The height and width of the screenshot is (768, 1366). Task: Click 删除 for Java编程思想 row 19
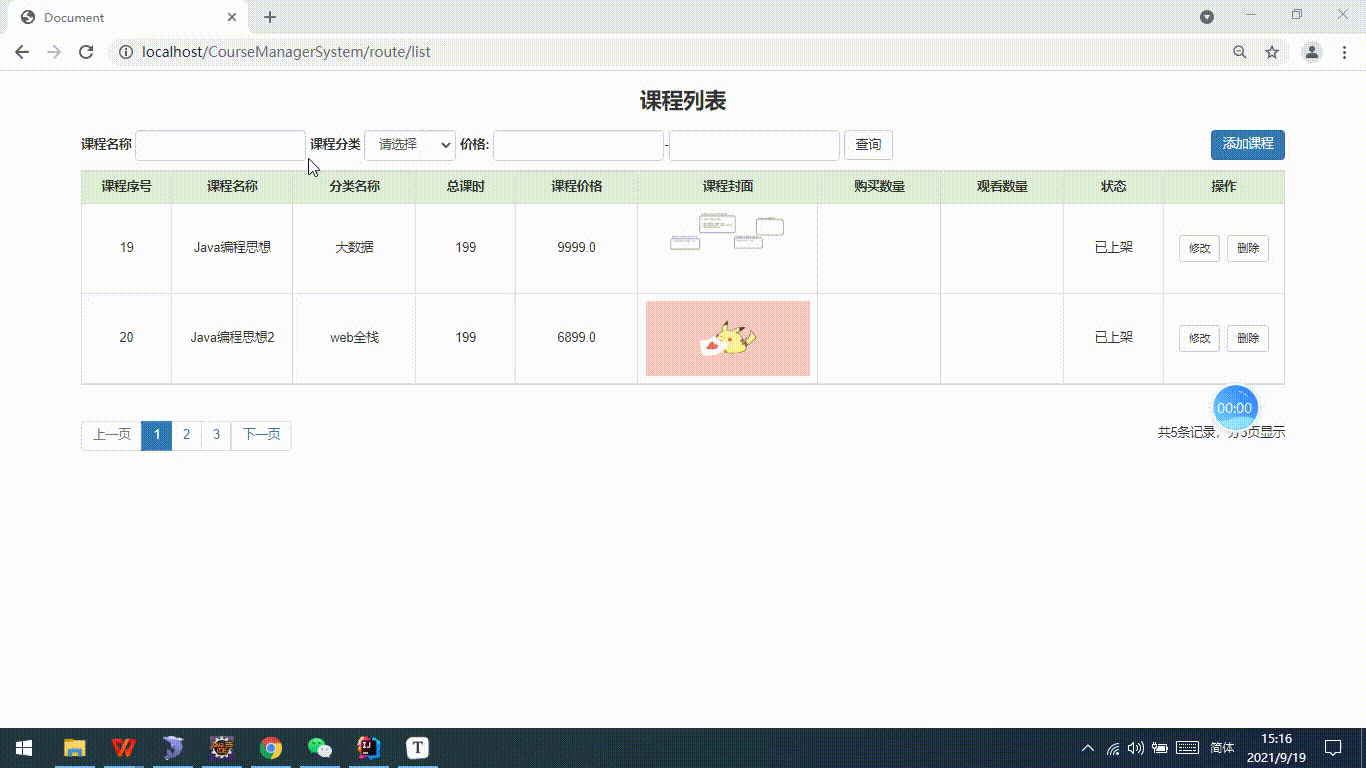[x=1248, y=248]
